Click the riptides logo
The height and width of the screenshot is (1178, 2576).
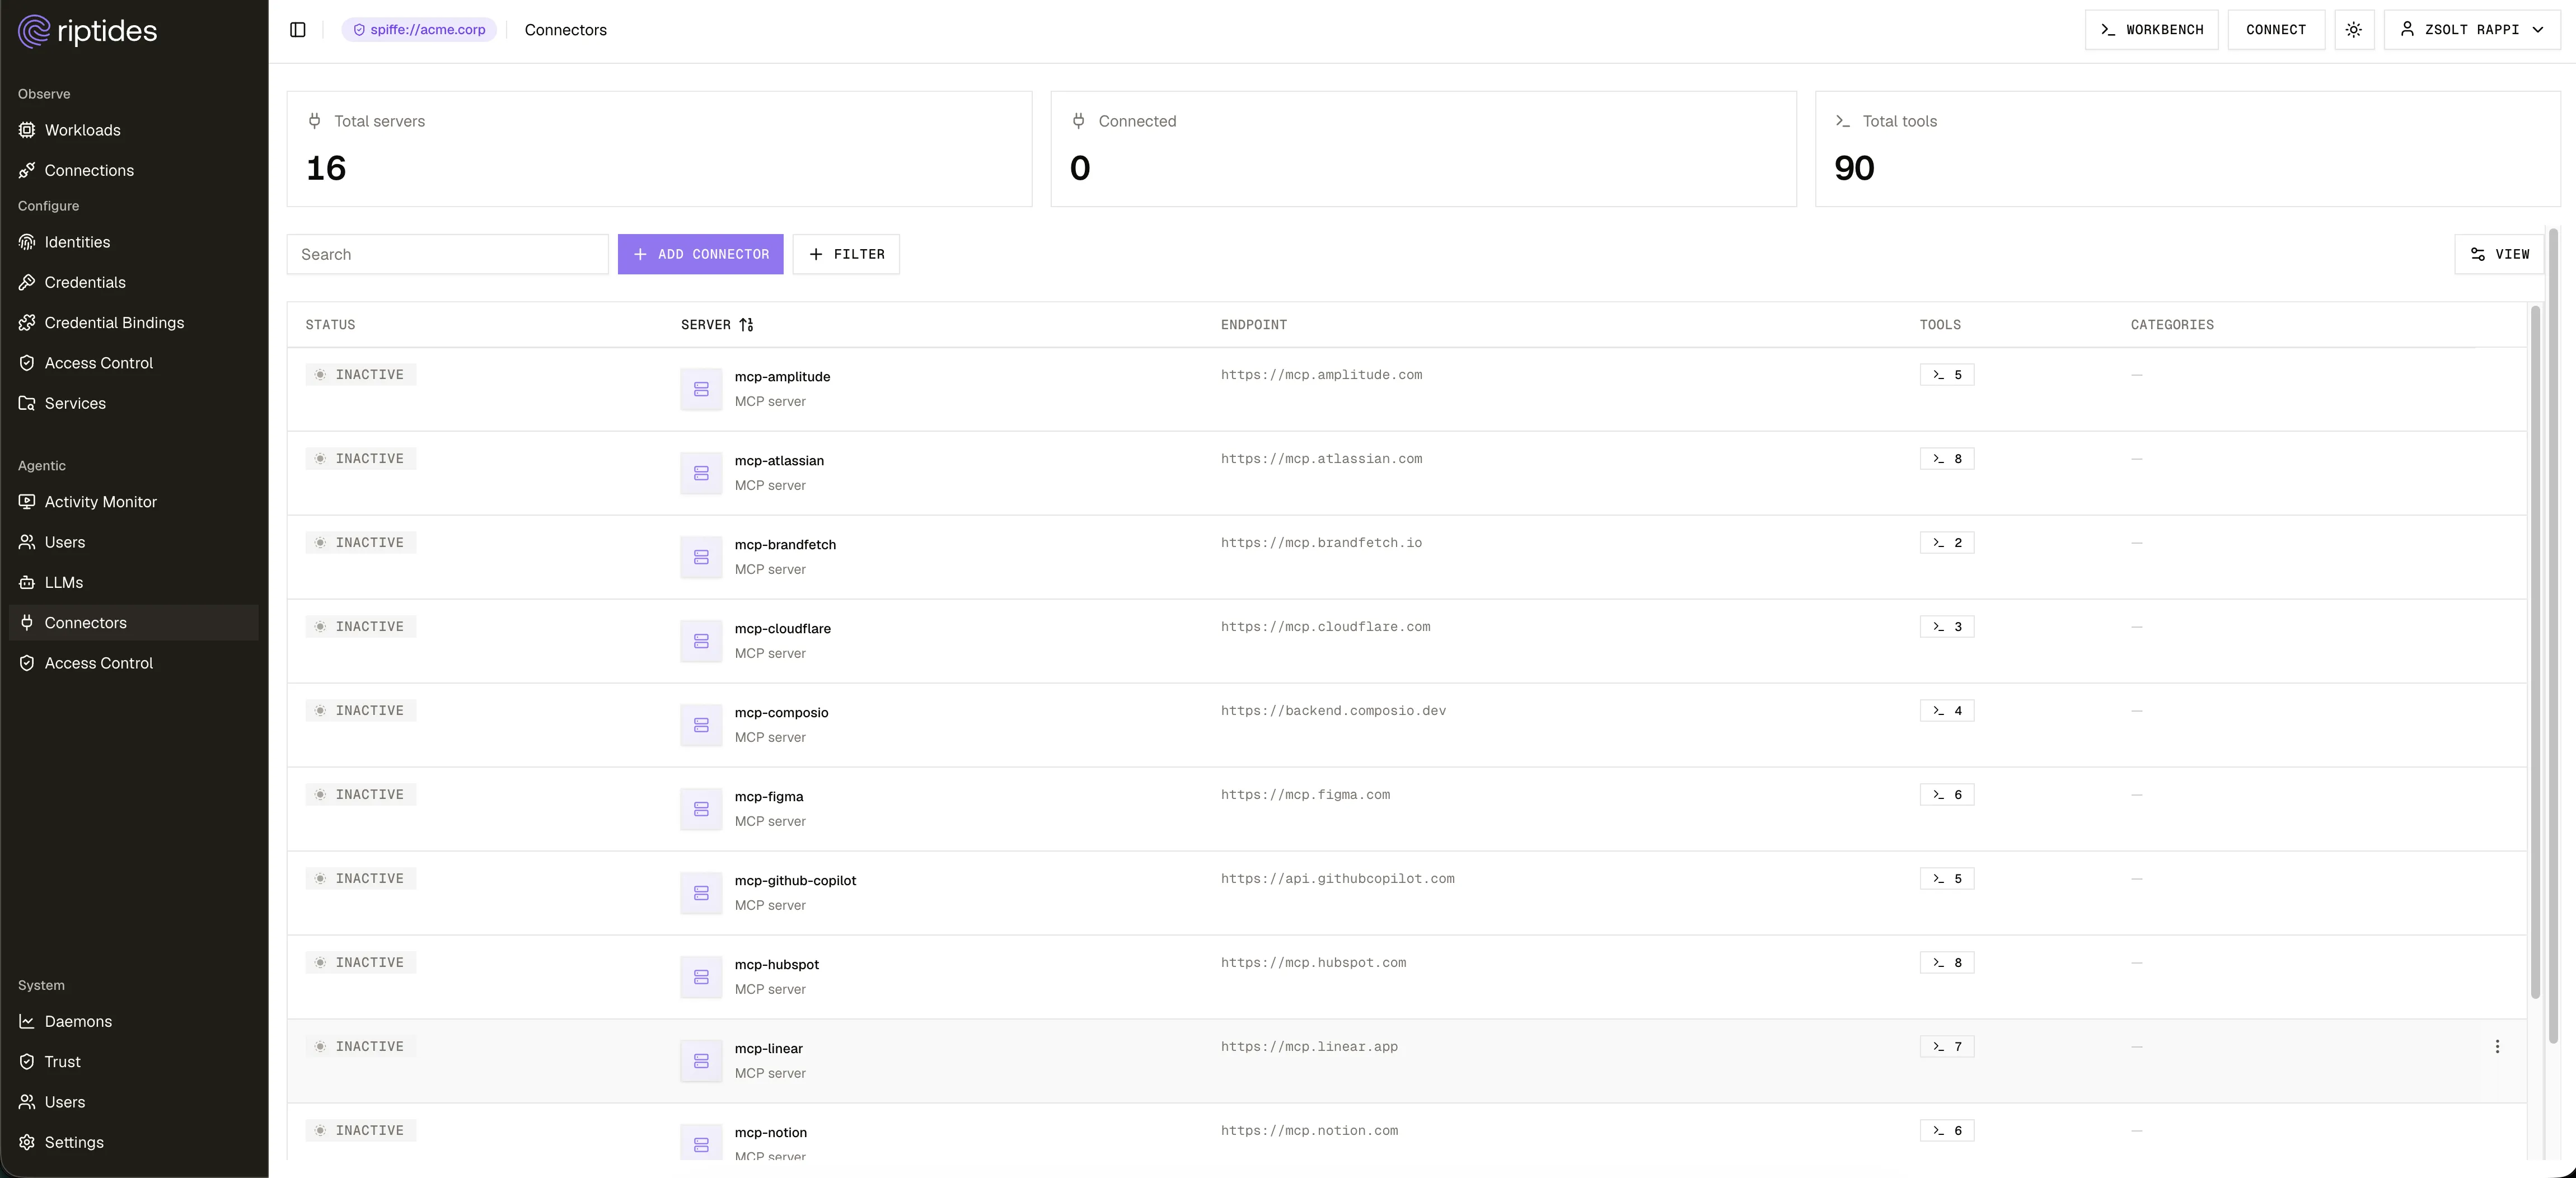[x=88, y=31]
